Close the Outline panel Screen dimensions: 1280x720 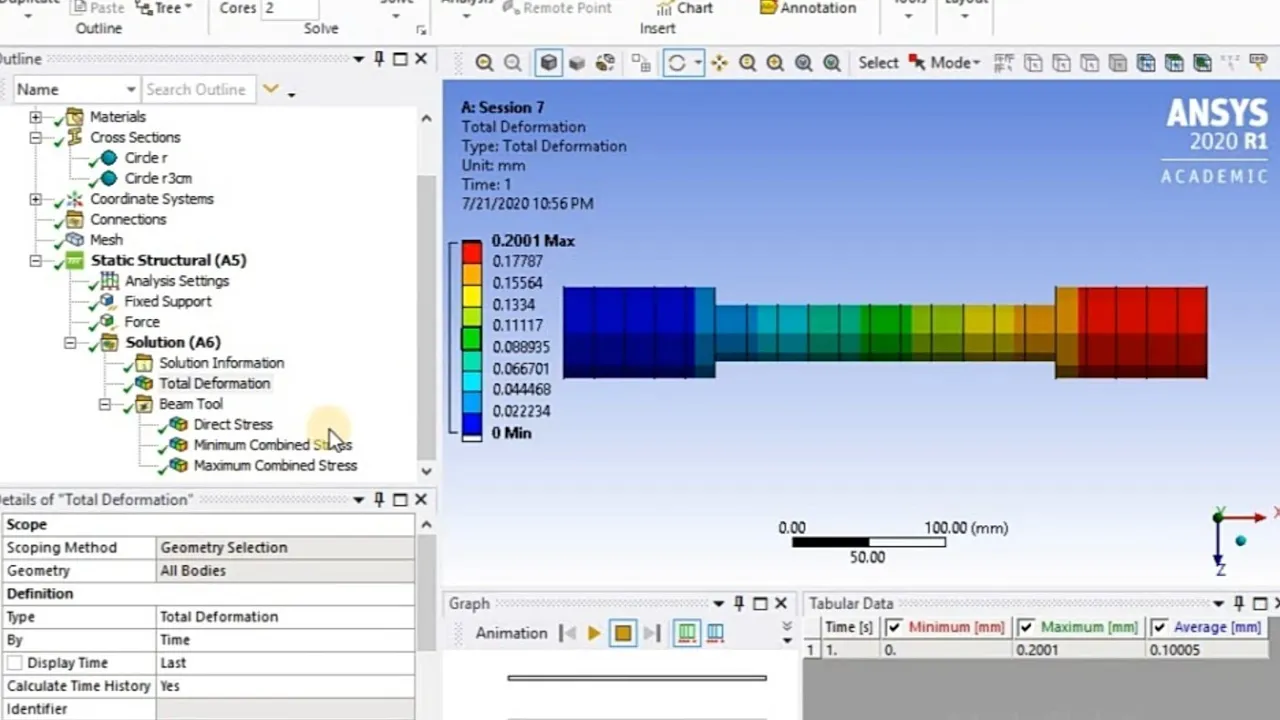tap(421, 59)
